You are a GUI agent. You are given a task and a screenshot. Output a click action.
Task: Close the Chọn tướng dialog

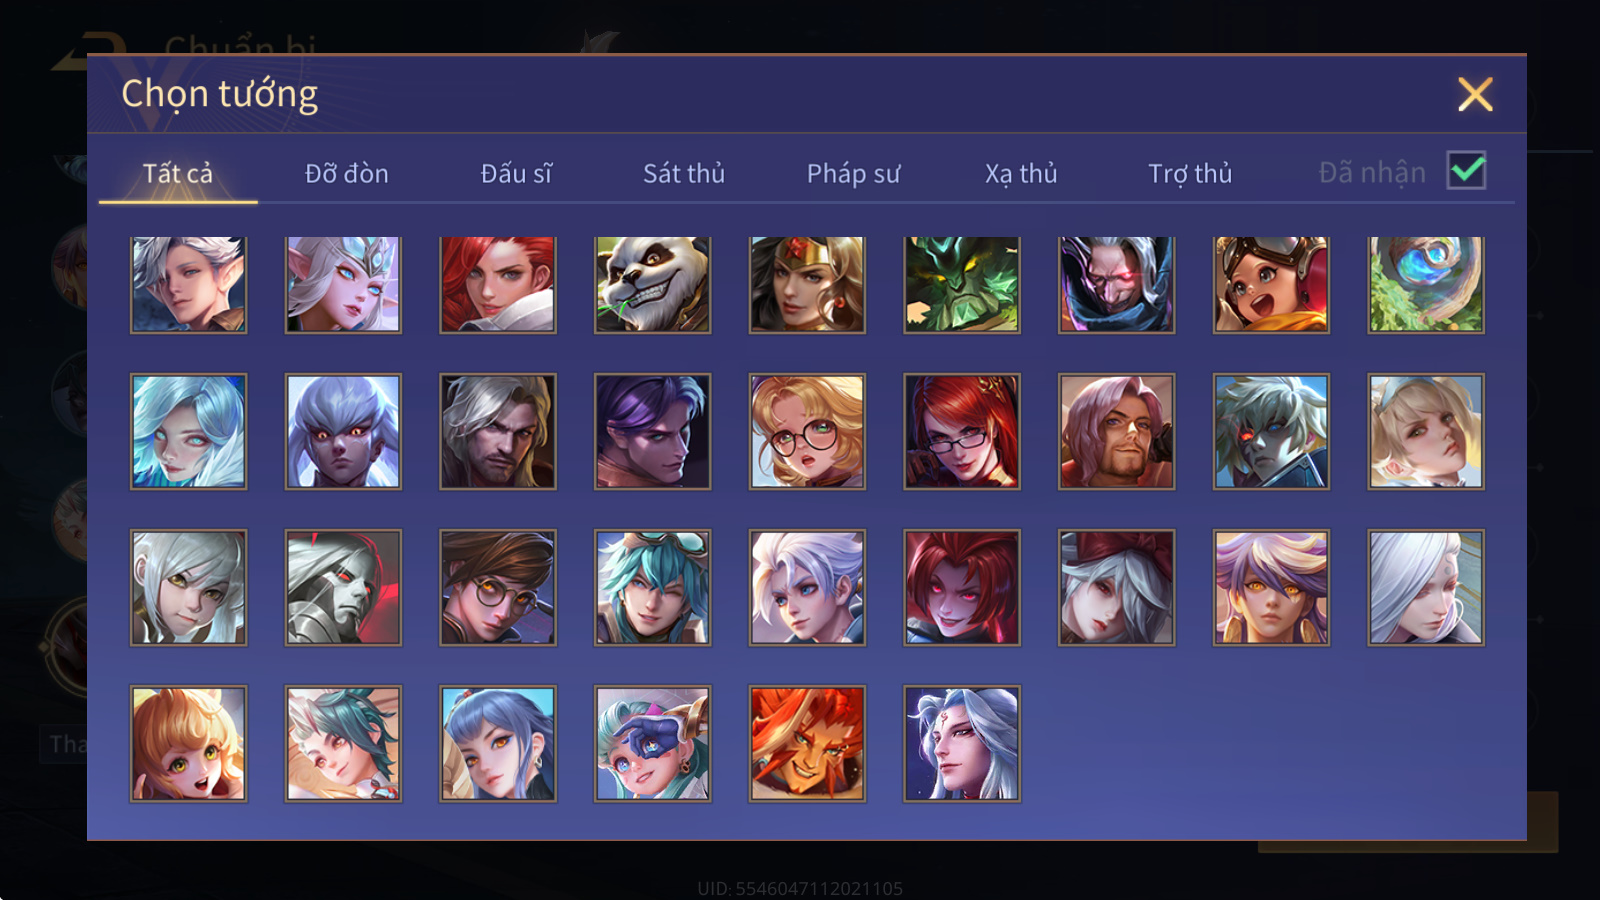pos(1475,94)
